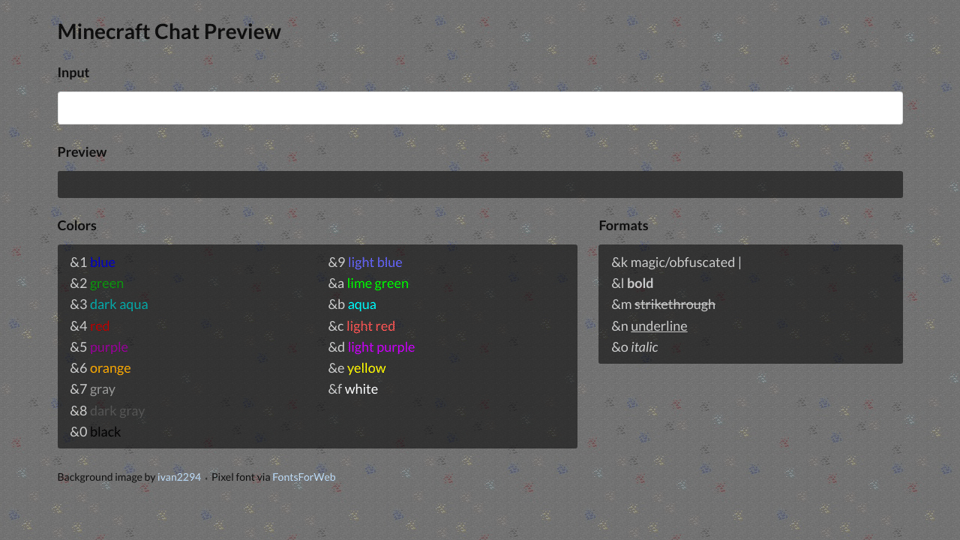Click the &8 dark gray entry
The height and width of the screenshot is (540, 960).
click(107, 410)
